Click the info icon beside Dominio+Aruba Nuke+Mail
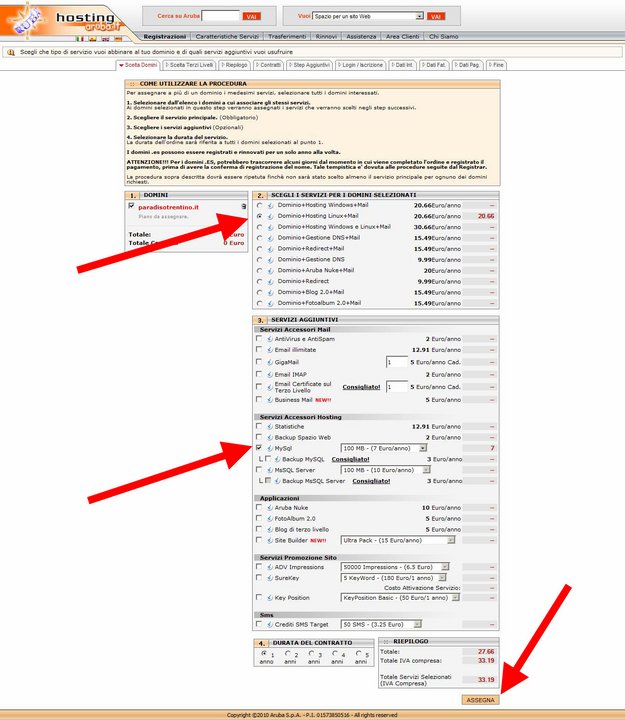This screenshot has height=720, width=625. click(x=270, y=270)
